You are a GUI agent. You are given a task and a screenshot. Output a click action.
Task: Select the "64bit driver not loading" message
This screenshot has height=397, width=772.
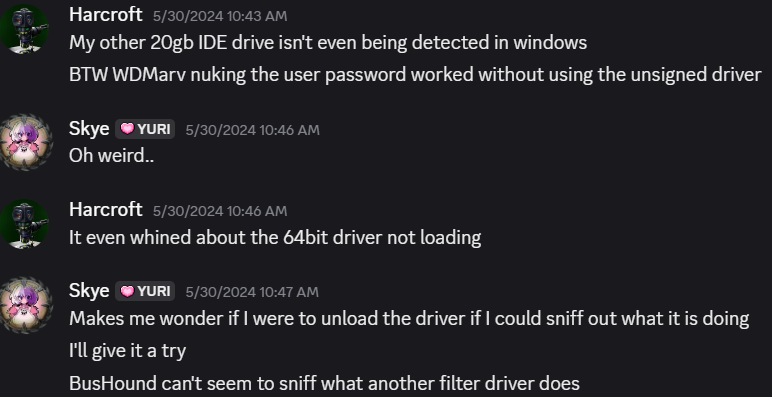coord(275,237)
